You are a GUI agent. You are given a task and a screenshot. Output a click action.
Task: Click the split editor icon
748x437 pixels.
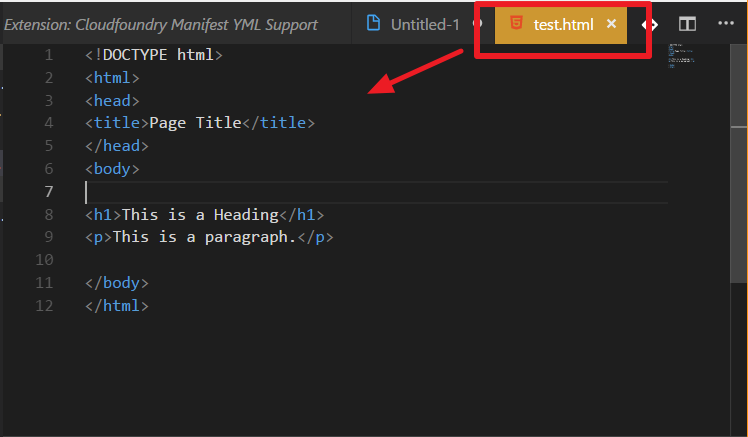pyautogui.click(x=688, y=23)
